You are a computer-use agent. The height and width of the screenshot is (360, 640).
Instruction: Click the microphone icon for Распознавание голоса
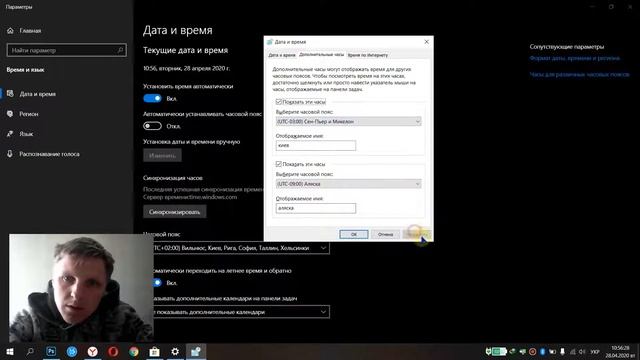pyautogui.click(x=10, y=154)
